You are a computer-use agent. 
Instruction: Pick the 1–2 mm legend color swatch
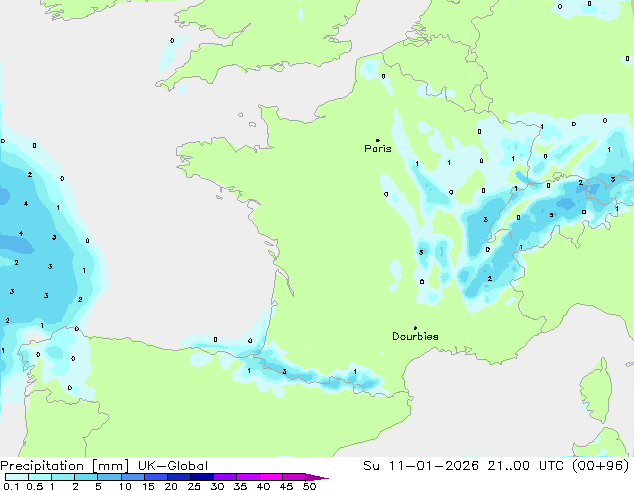tap(63, 477)
